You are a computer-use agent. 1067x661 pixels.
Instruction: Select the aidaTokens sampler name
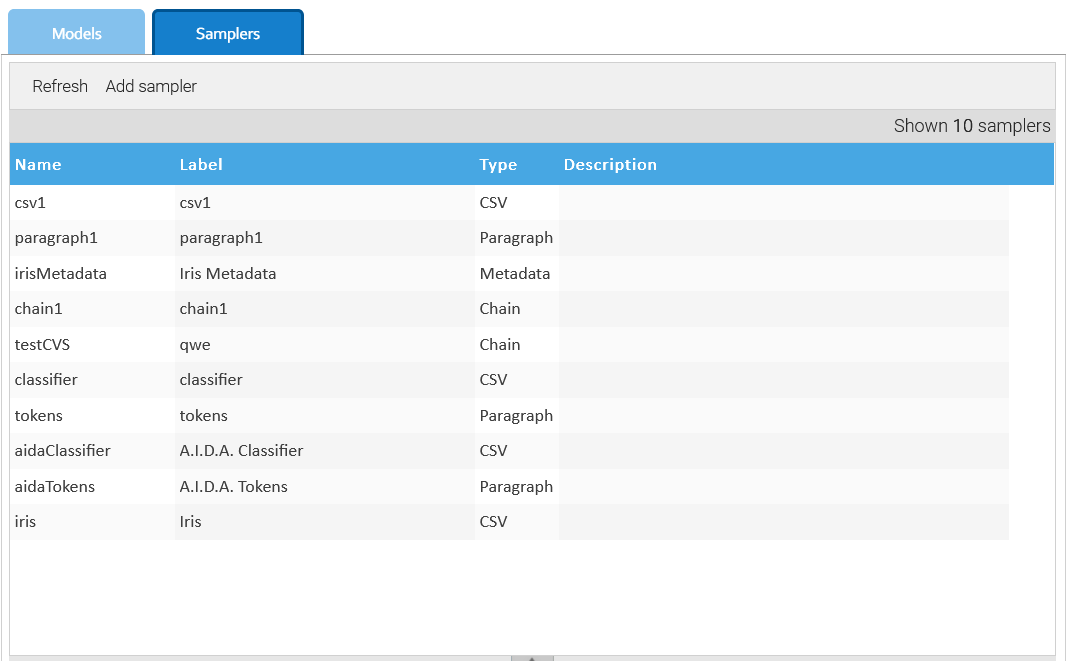pyautogui.click(x=93, y=487)
